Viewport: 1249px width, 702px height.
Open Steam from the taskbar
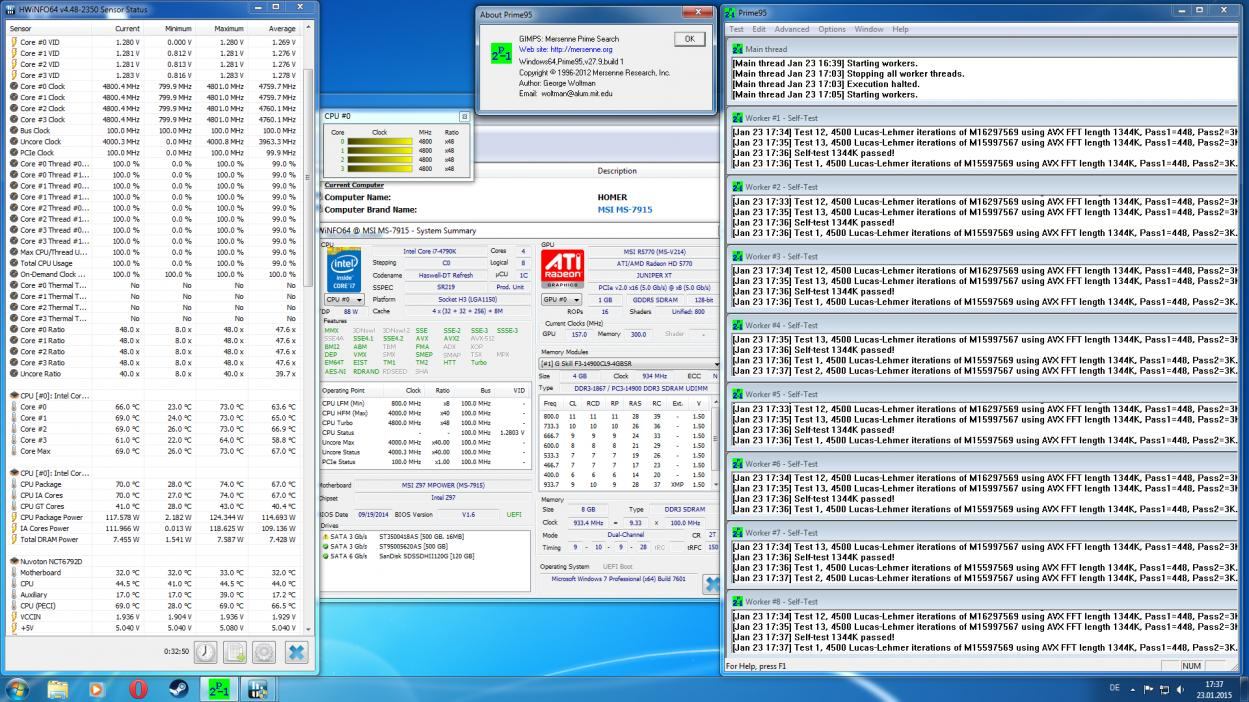[177, 688]
